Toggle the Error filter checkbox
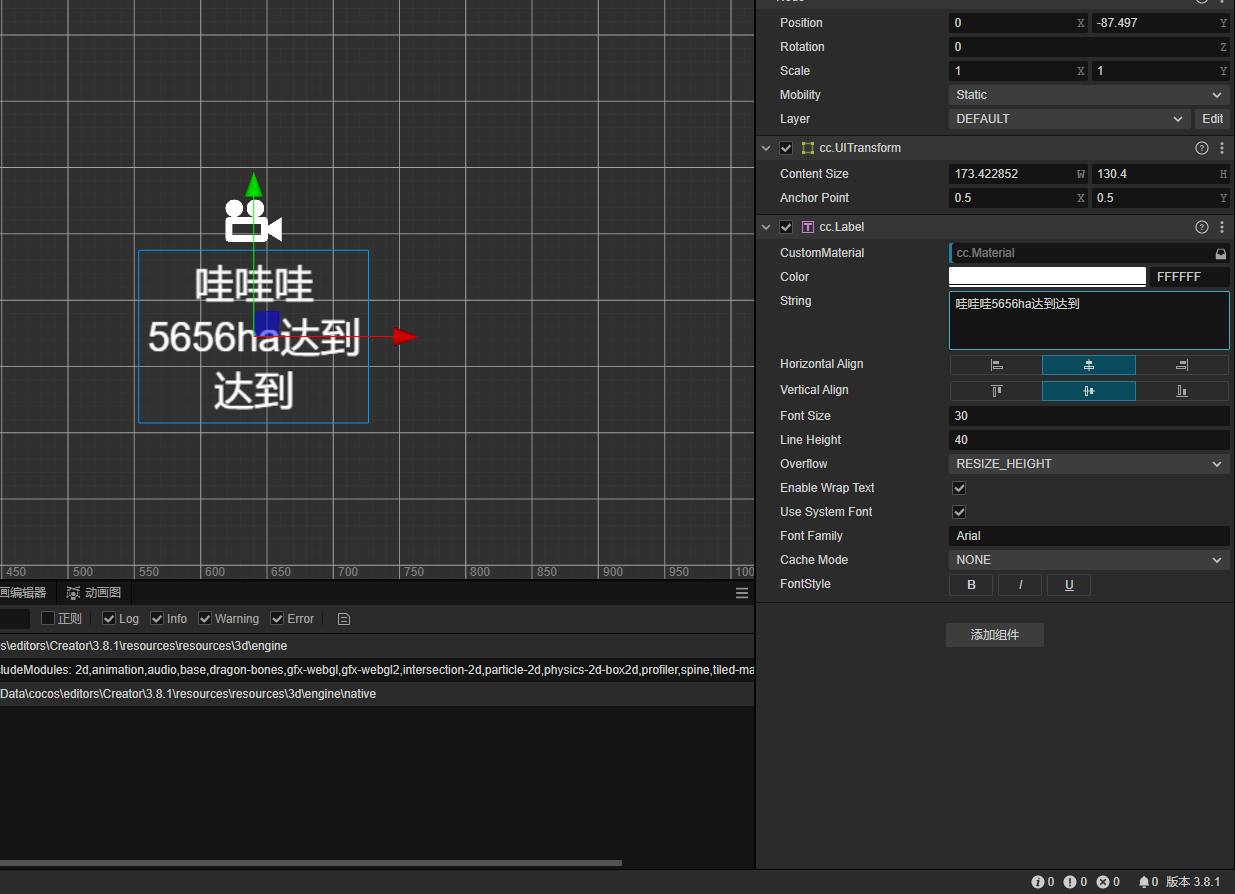The height and width of the screenshot is (894, 1235). pos(278,619)
